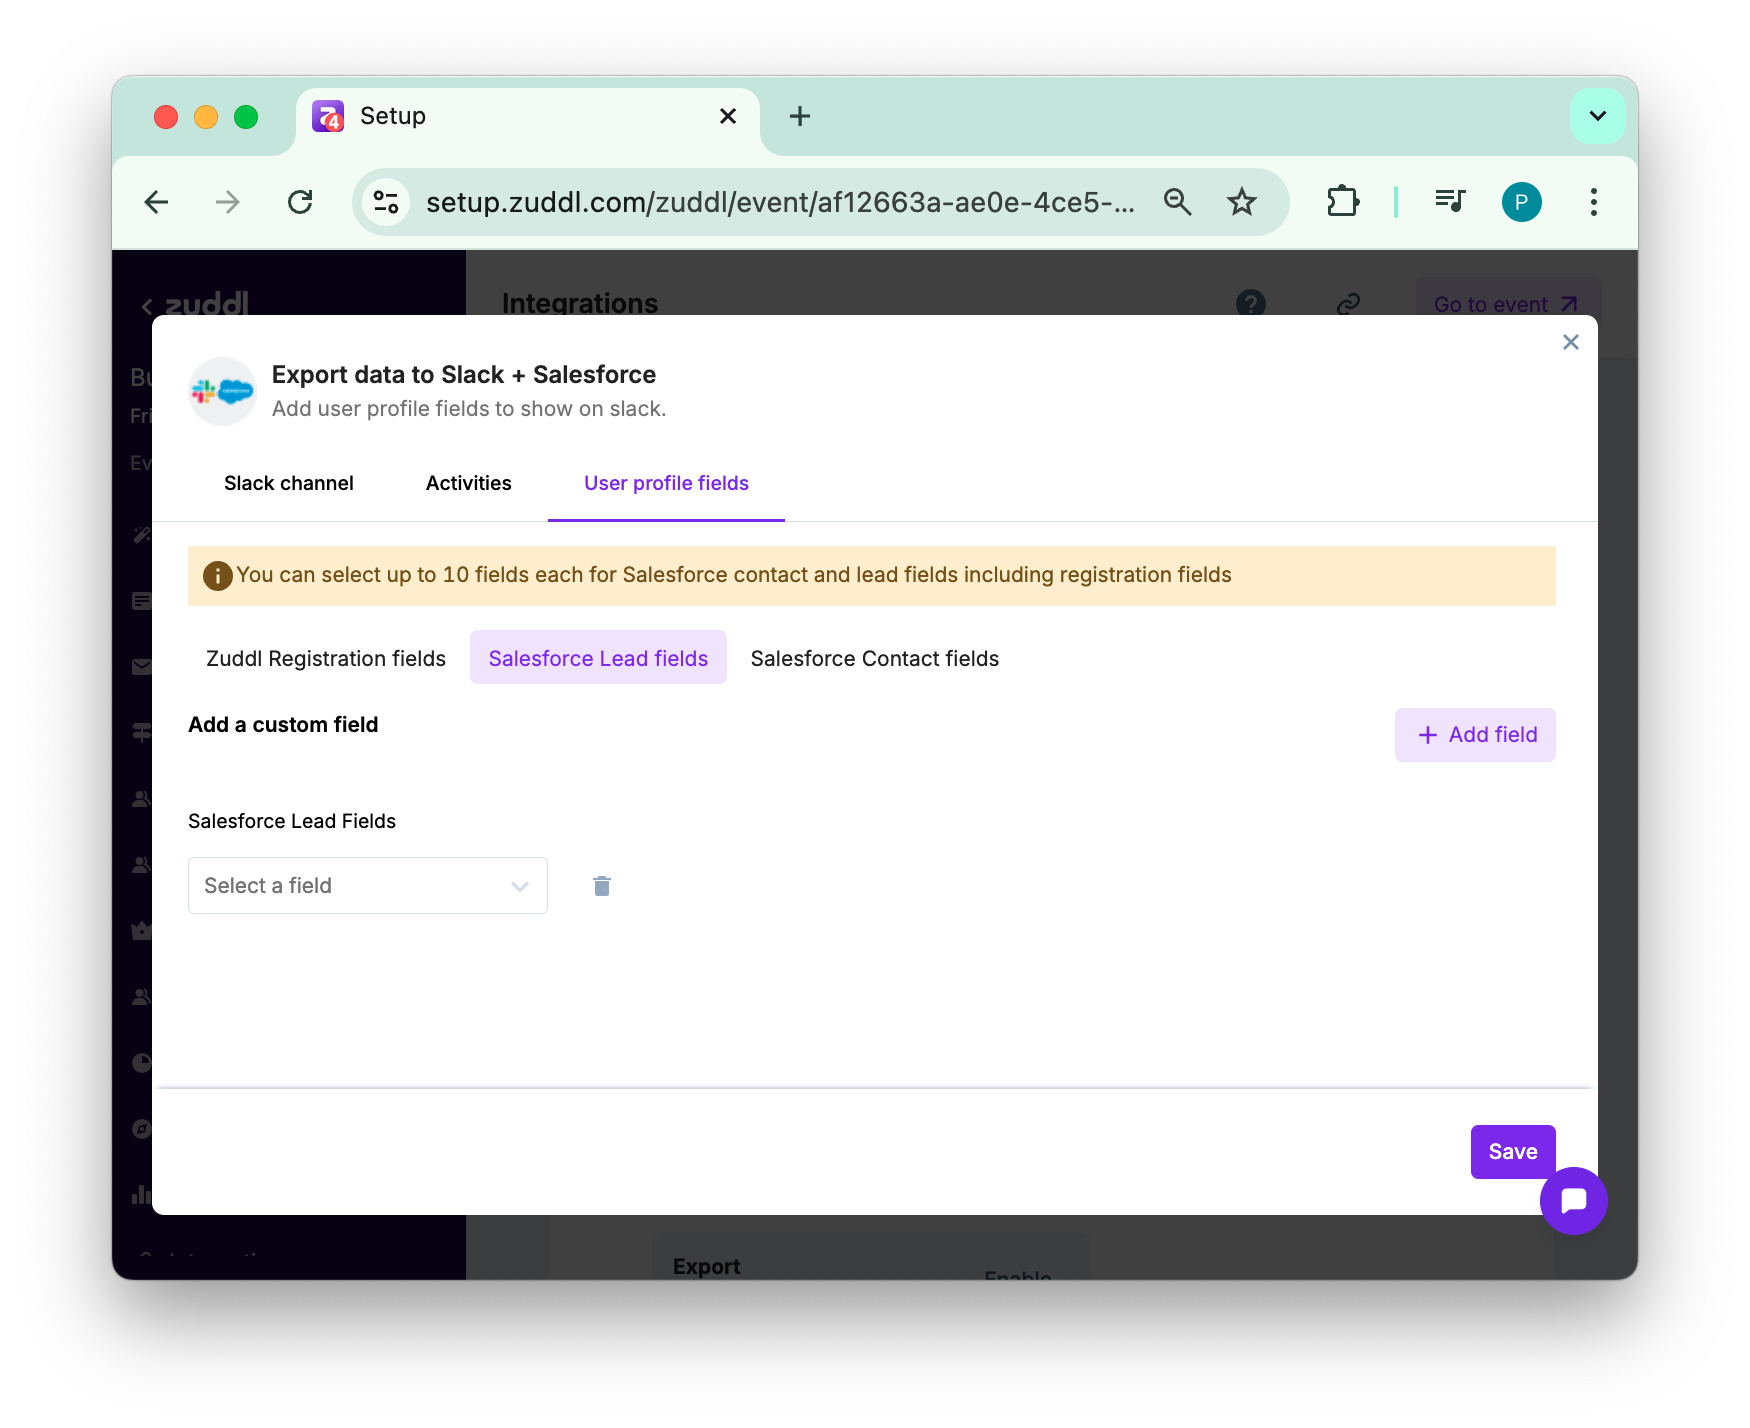Delete the Salesforce Lead field row

(x=602, y=886)
